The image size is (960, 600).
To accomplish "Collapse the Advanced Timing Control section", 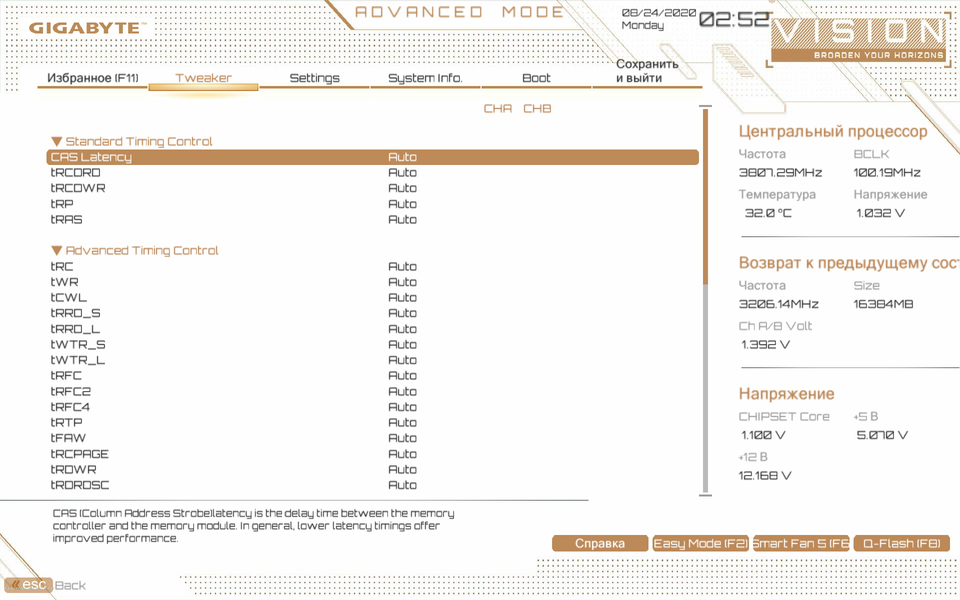I will coord(135,250).
